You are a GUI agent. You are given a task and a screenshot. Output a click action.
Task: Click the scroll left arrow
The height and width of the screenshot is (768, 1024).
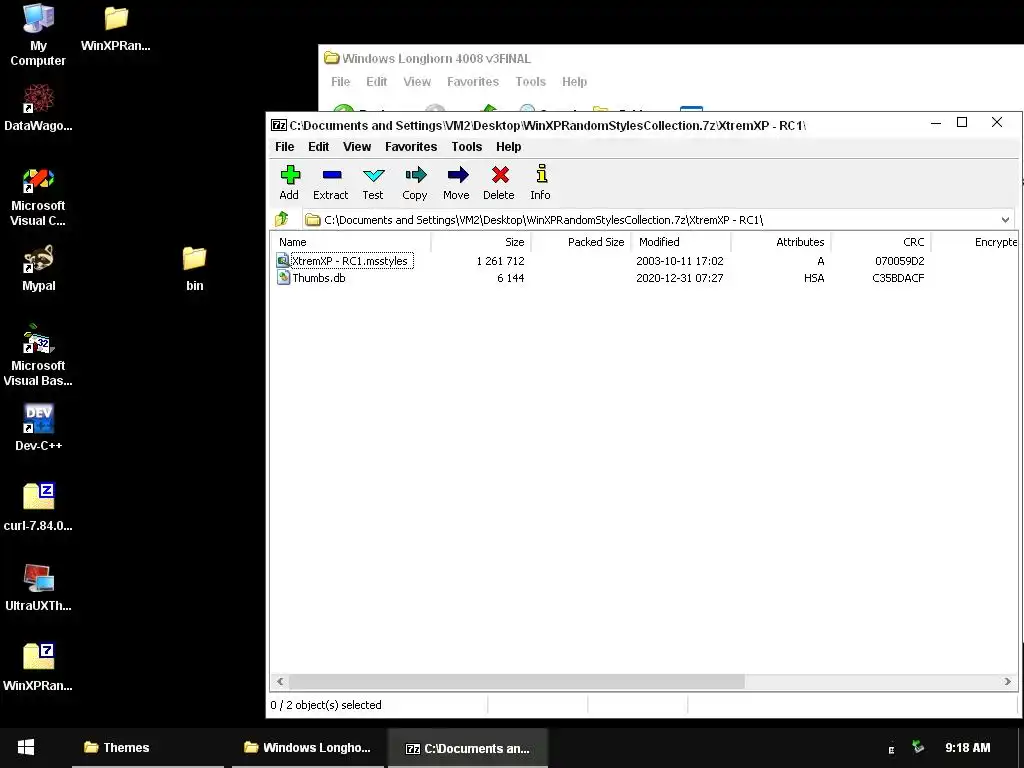point(280,682)
